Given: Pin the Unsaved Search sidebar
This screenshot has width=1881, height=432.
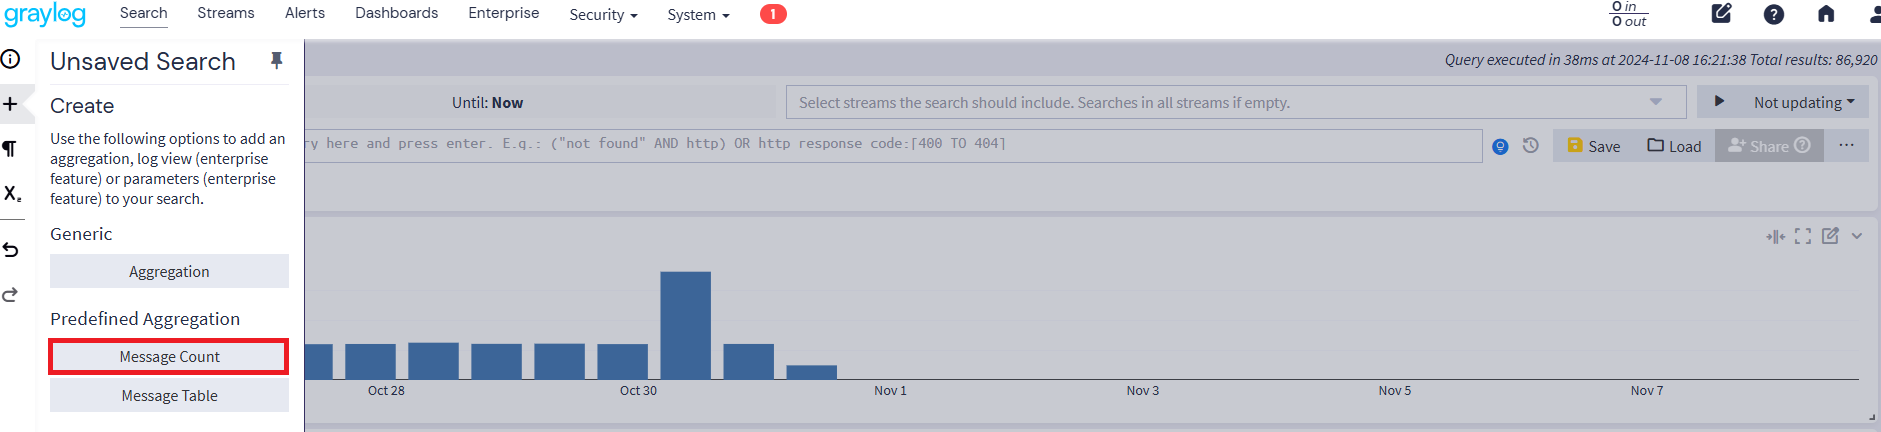Looking at the screenshot, I should [x=277, y=61].
